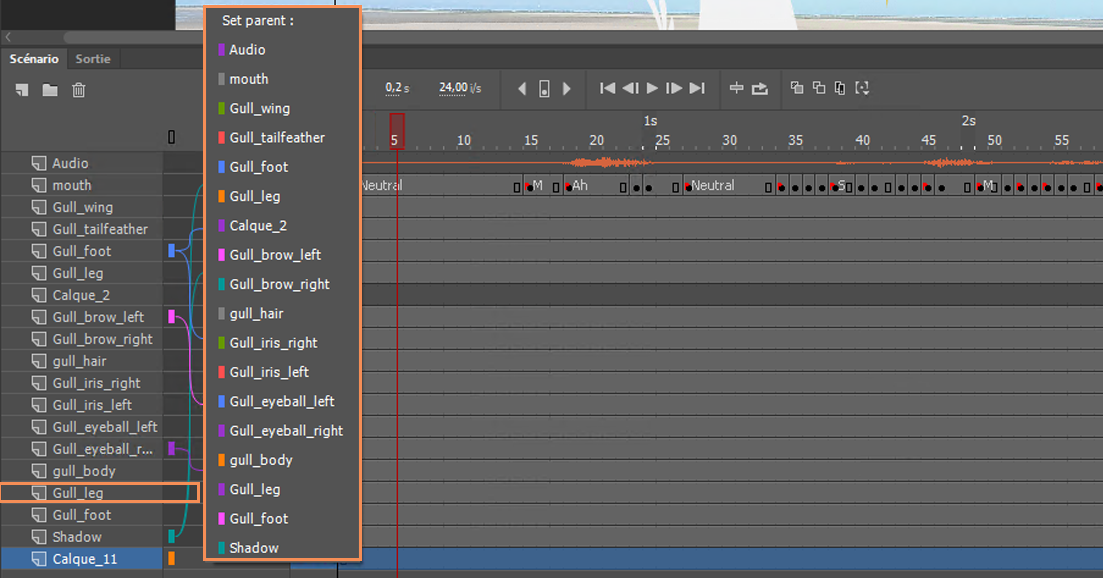The image size is (1103, 578).
Task: Select the Gull_brow_right layer row
Action: pyautogui.click(x=82, y=339)
